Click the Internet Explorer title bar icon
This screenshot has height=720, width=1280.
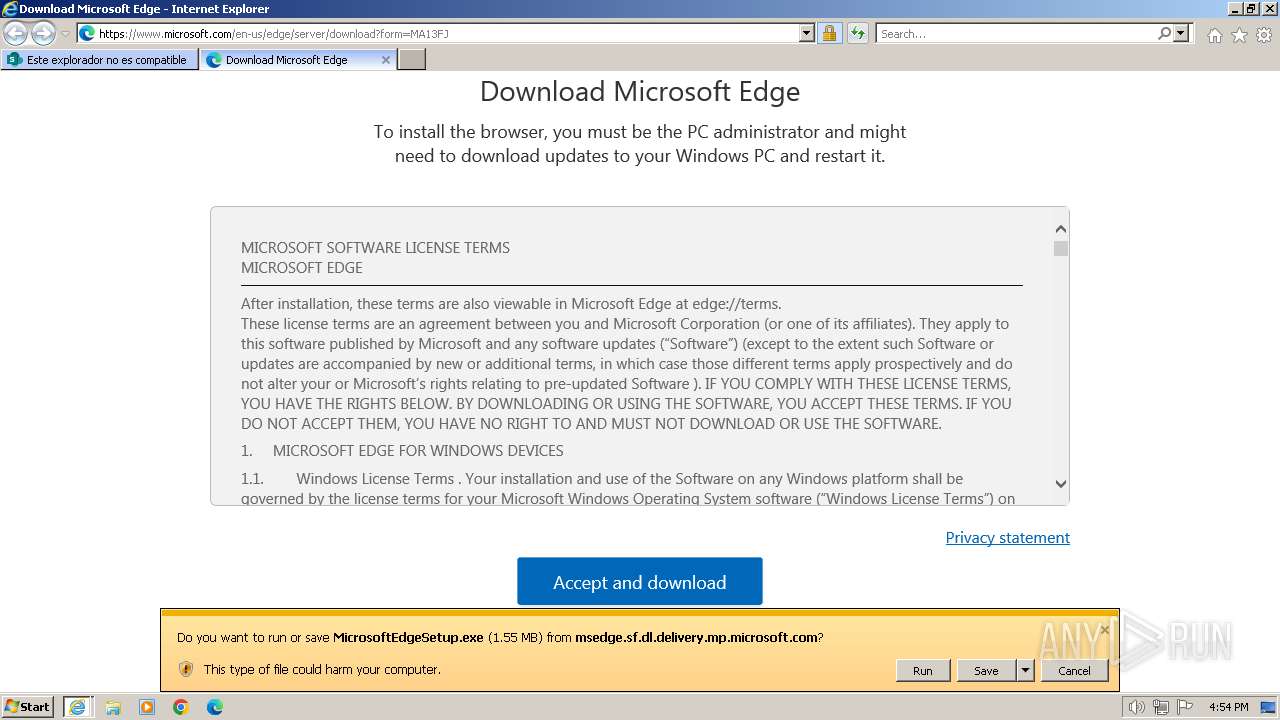[10, 9]
